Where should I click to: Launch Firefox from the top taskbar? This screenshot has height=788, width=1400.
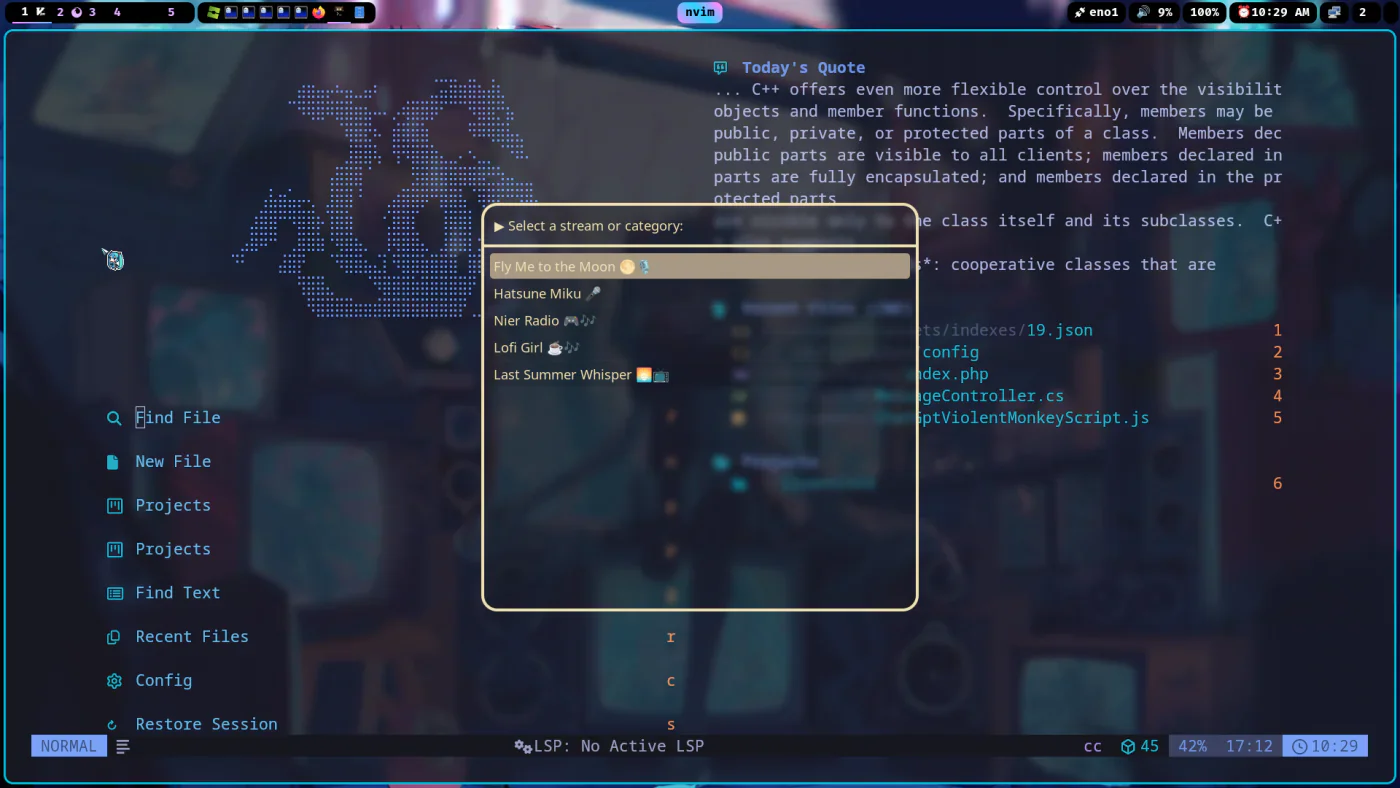tap(319, 12)
